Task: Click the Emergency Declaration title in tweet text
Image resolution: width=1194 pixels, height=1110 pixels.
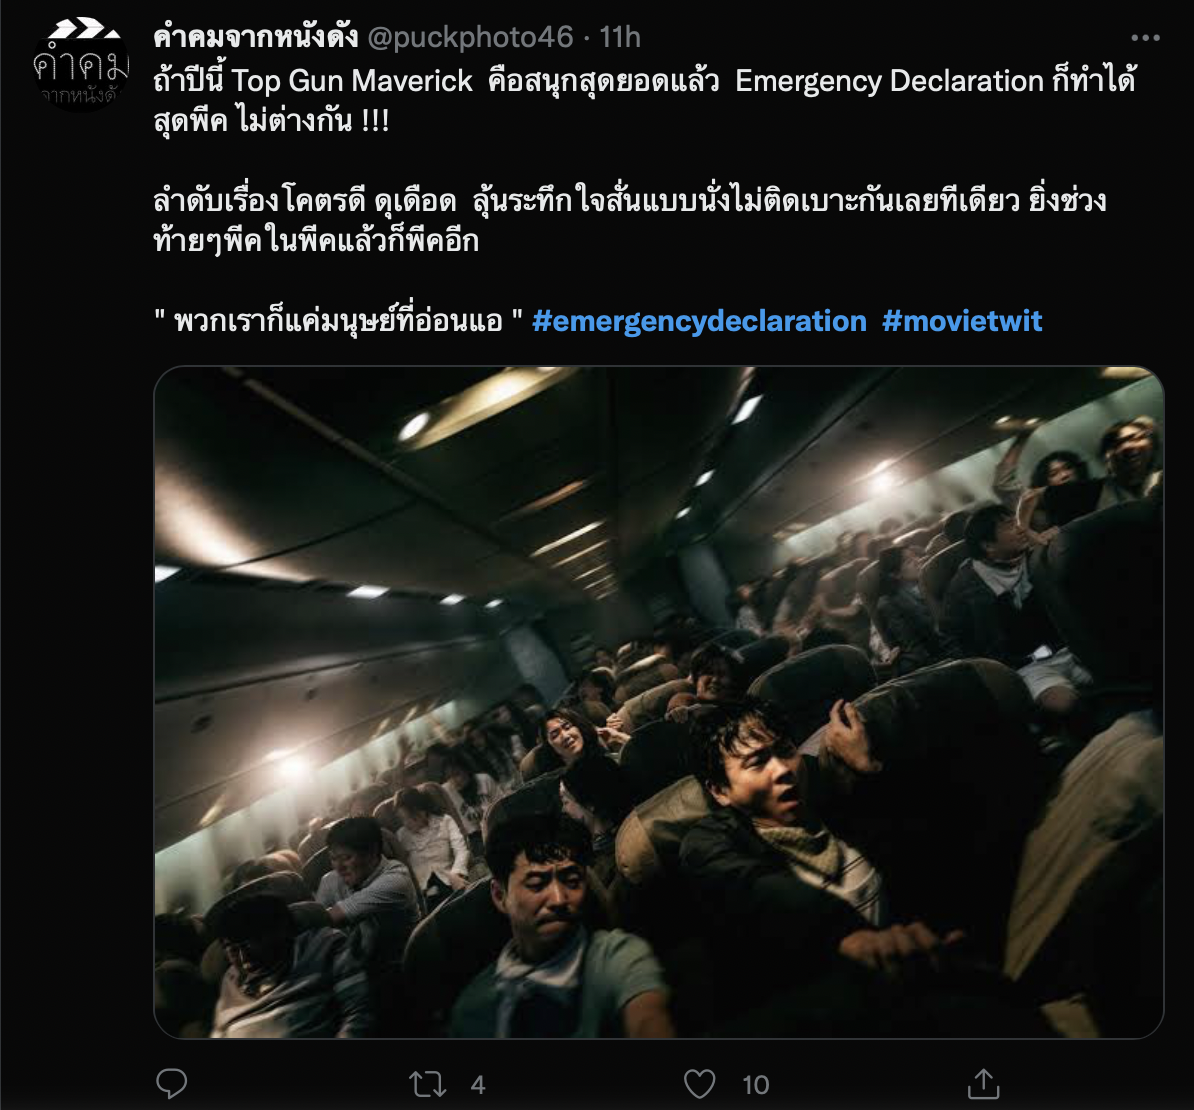Action: point(889,81)
